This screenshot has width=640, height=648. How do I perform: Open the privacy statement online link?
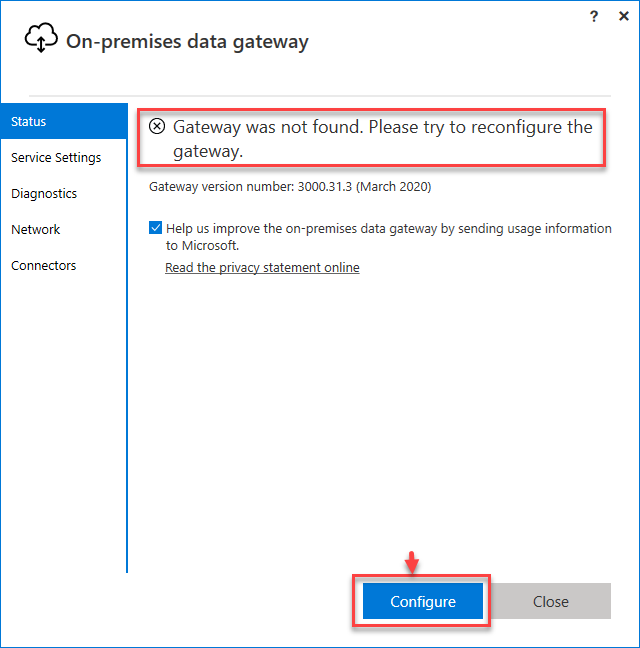pyautogui.click(x=262, y=268)
